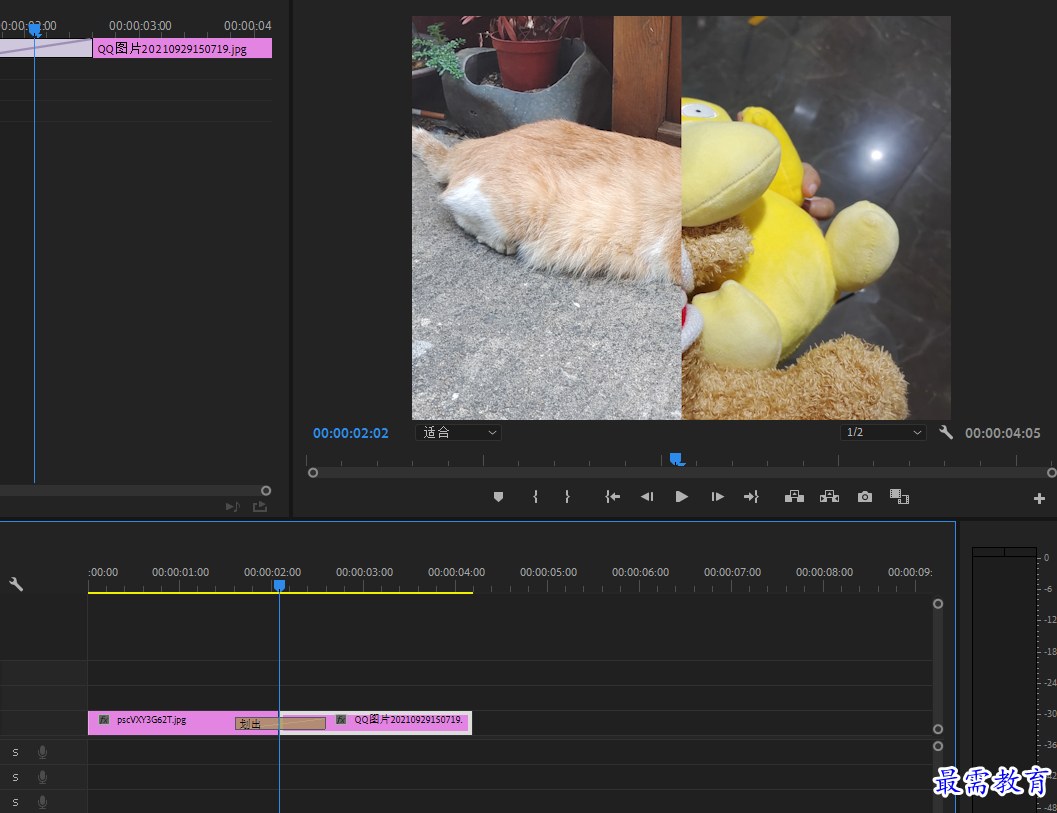
Task: Step back one frame
Action: [x=647, y=497]
